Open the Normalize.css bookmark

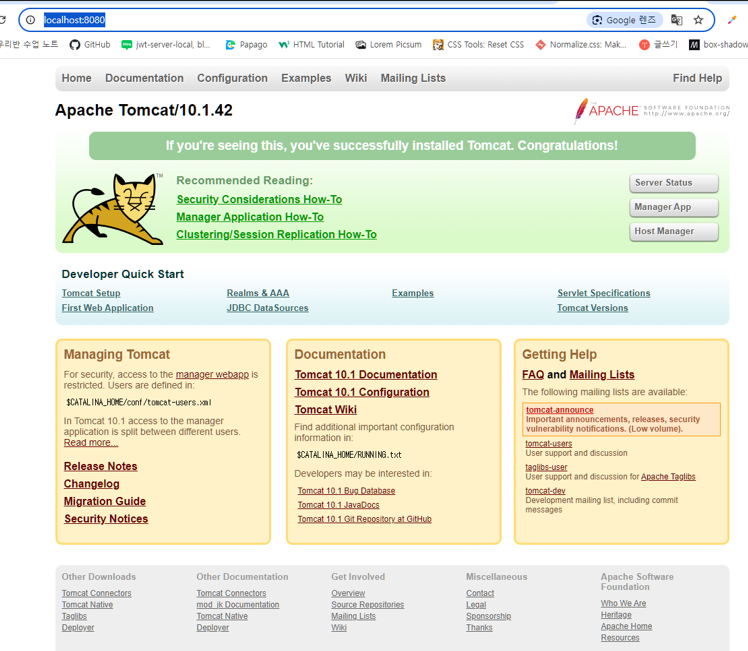click(581, 45)
